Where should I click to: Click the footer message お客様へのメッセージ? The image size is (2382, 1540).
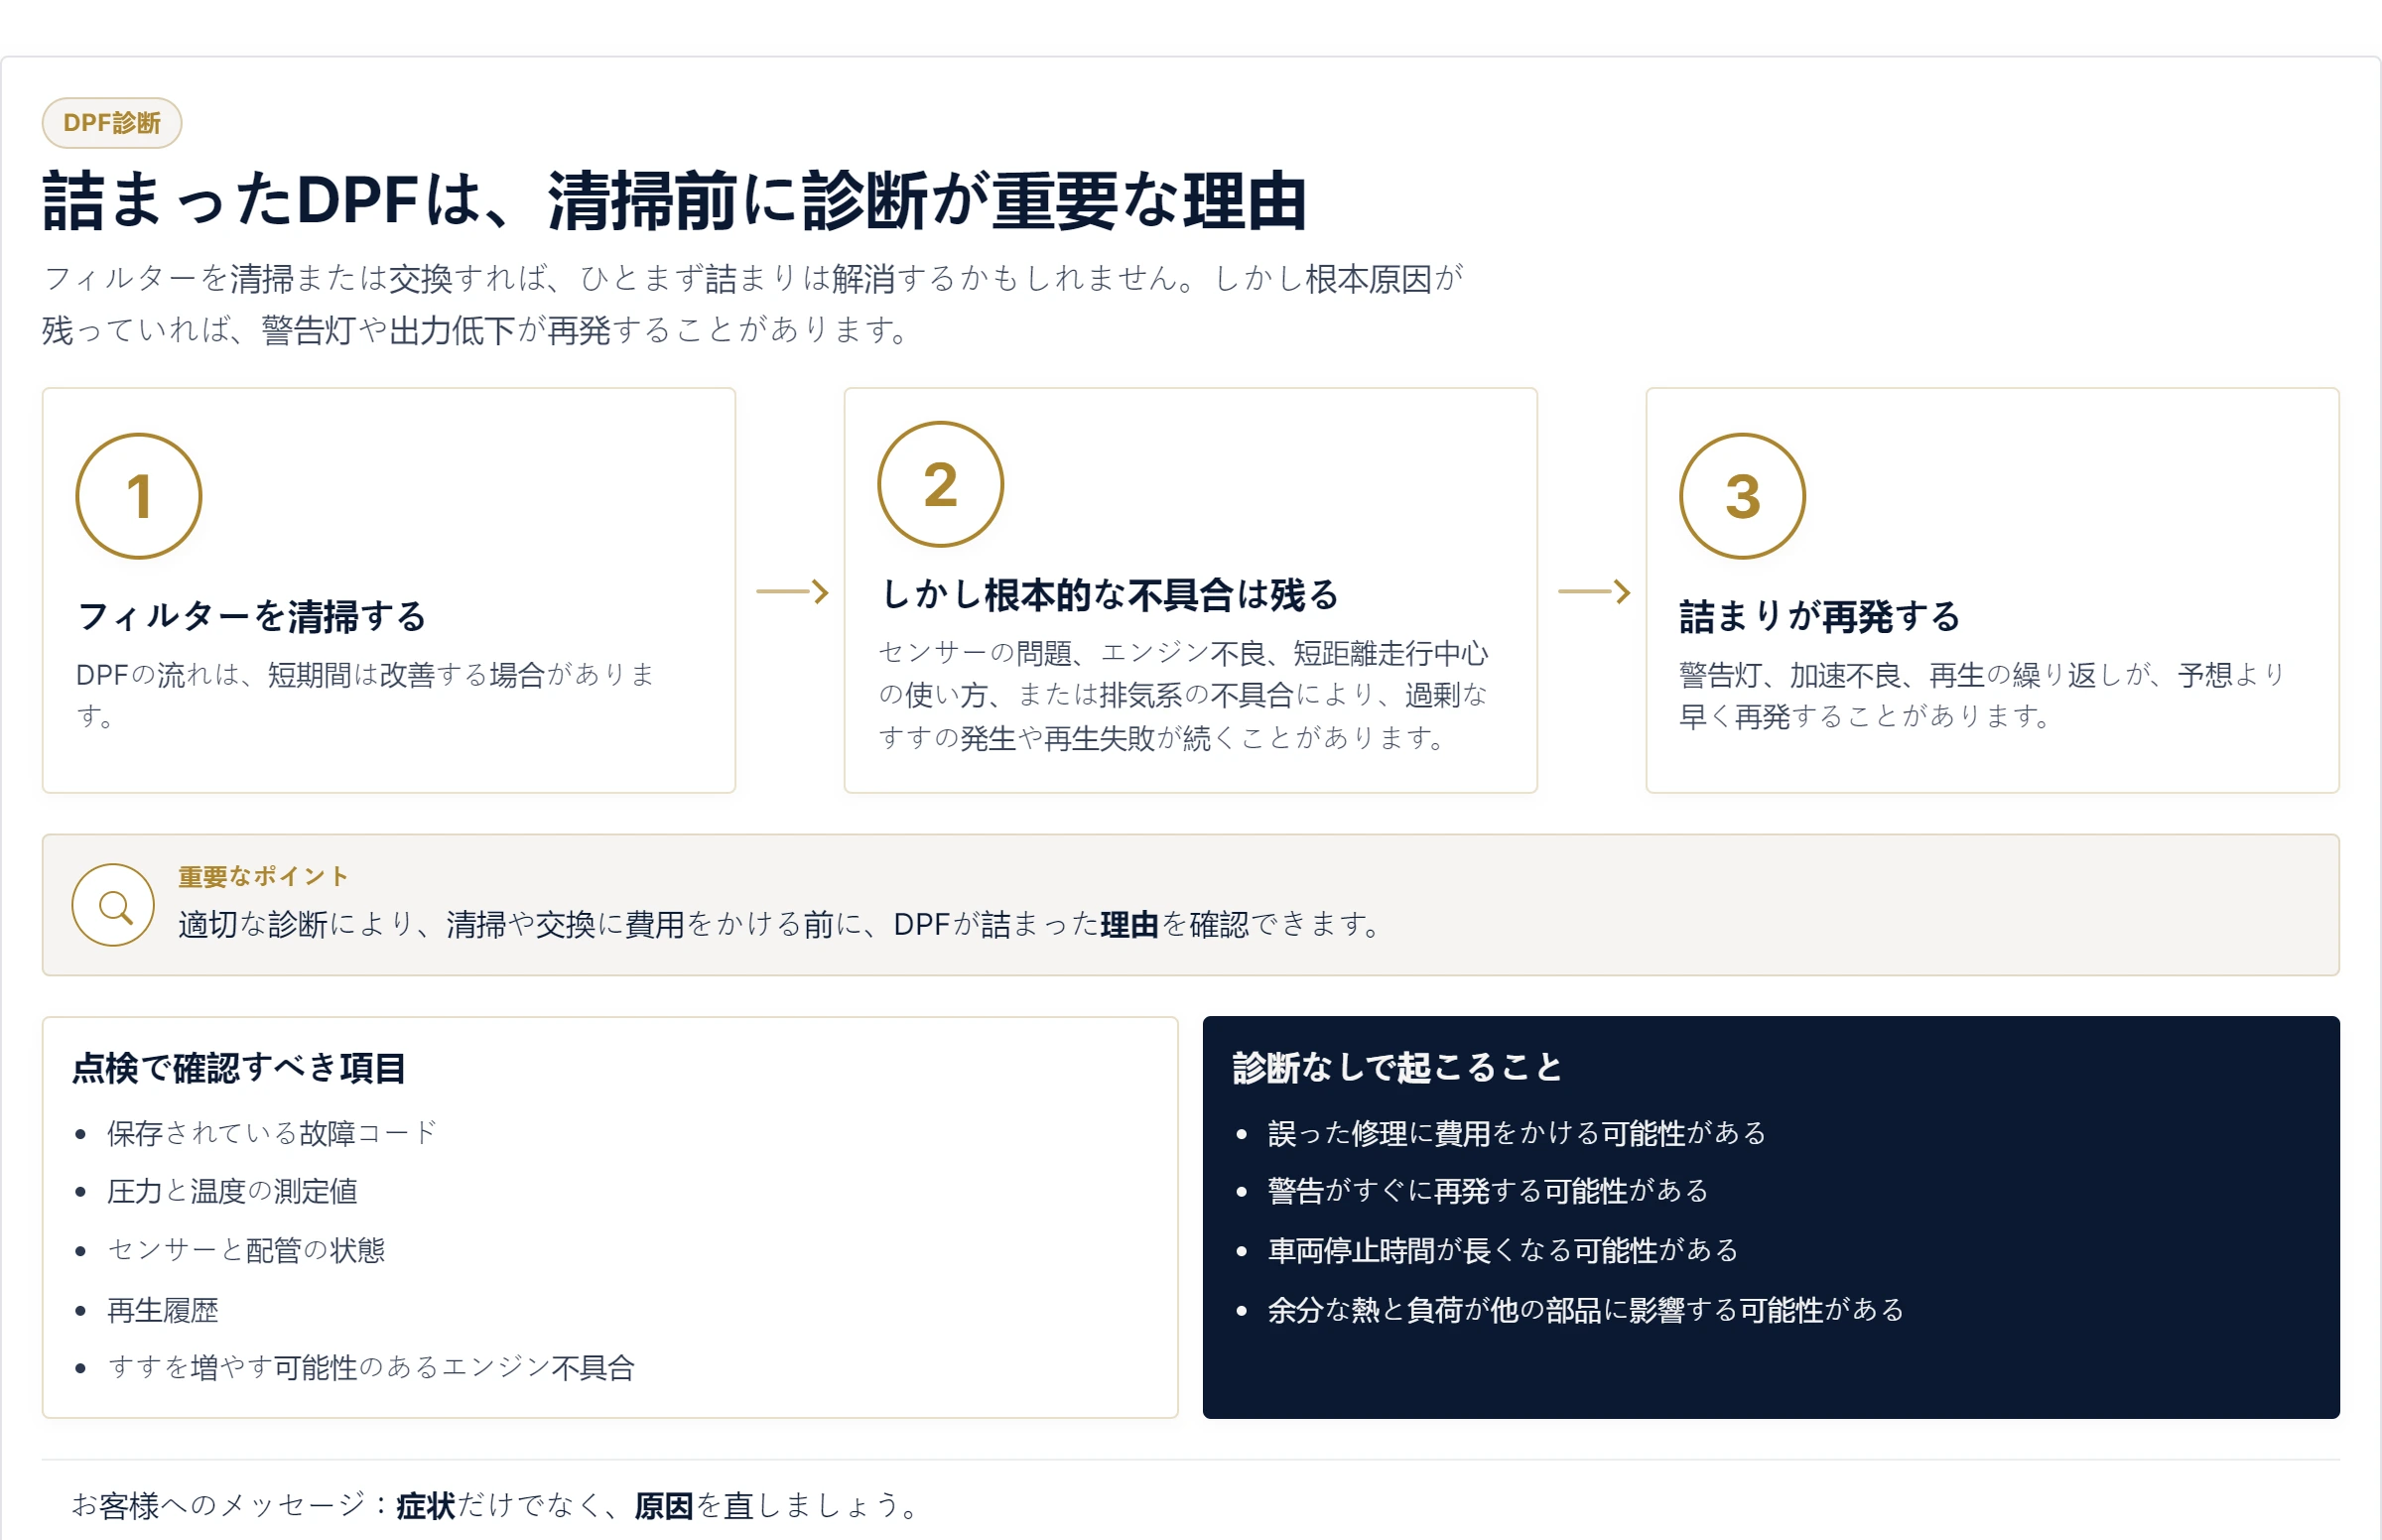pos(497,1505)
